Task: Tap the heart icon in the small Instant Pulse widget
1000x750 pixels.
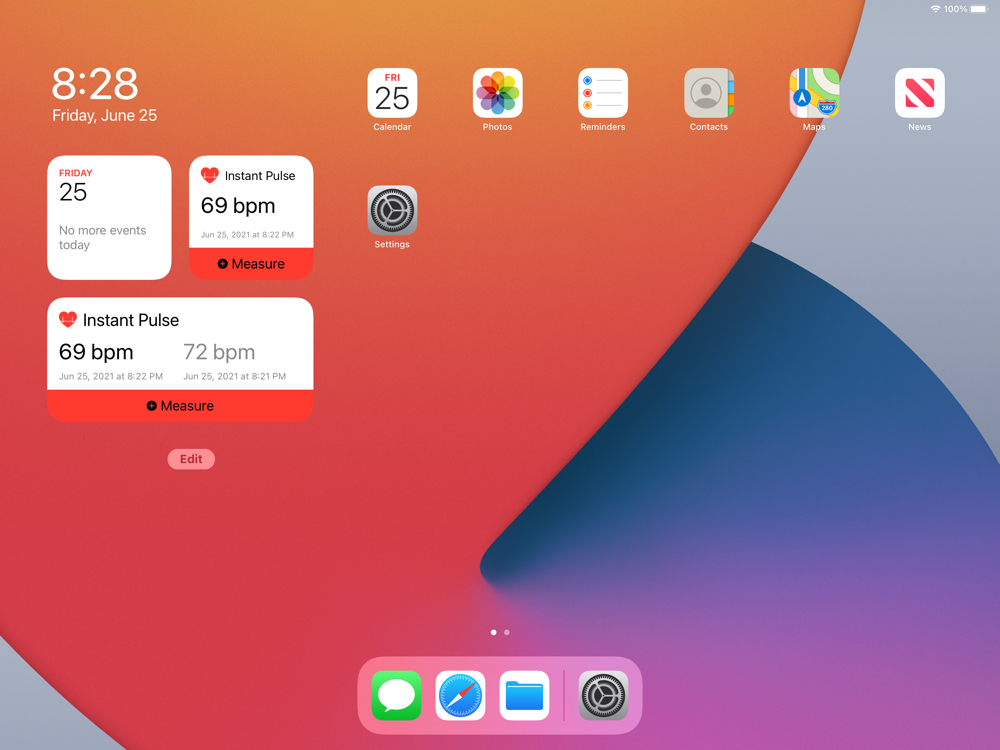Action: pos(210,175)
